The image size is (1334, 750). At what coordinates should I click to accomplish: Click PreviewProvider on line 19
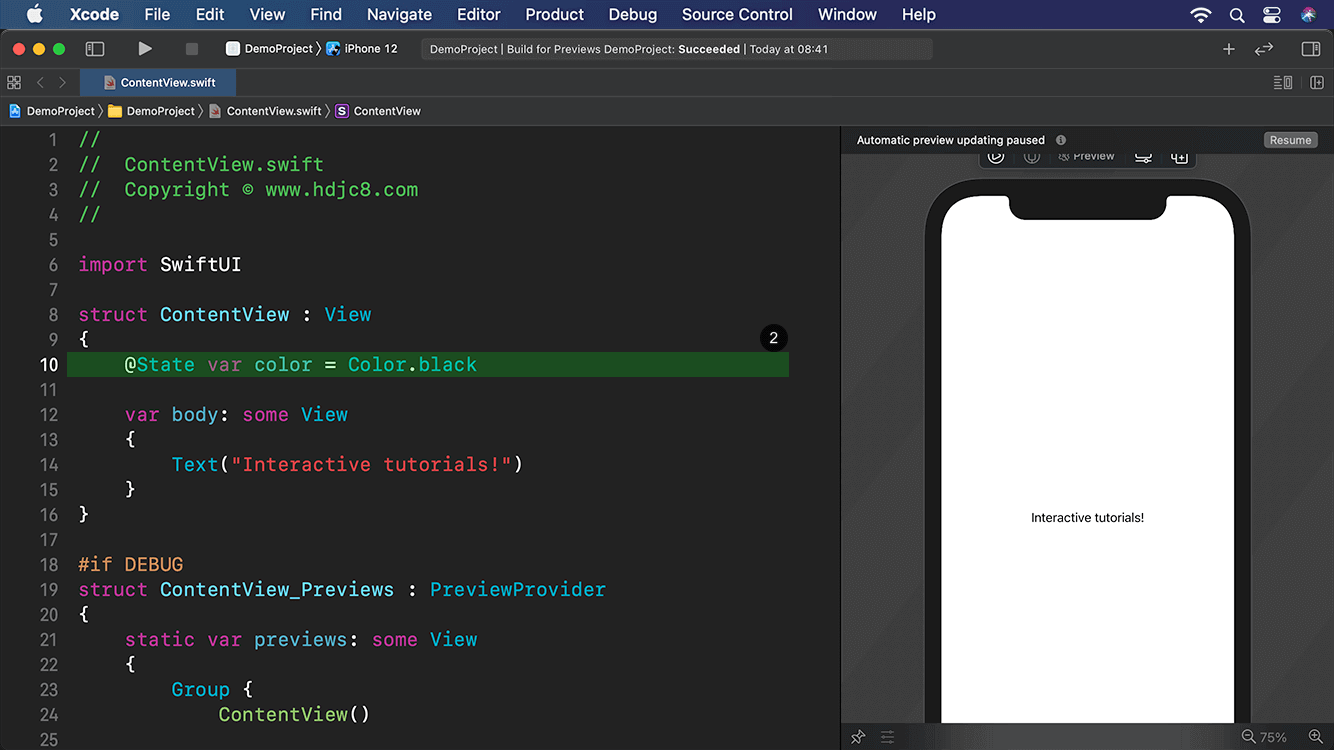pos(517,590)
